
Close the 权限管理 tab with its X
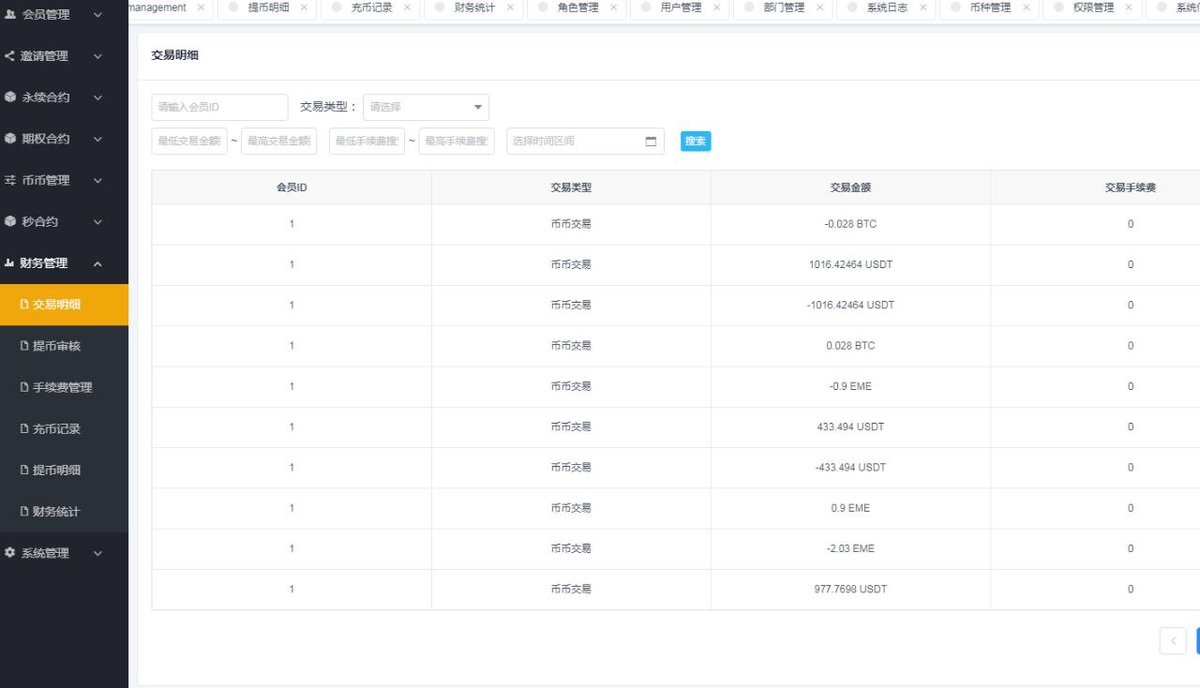pos(1128,7)
